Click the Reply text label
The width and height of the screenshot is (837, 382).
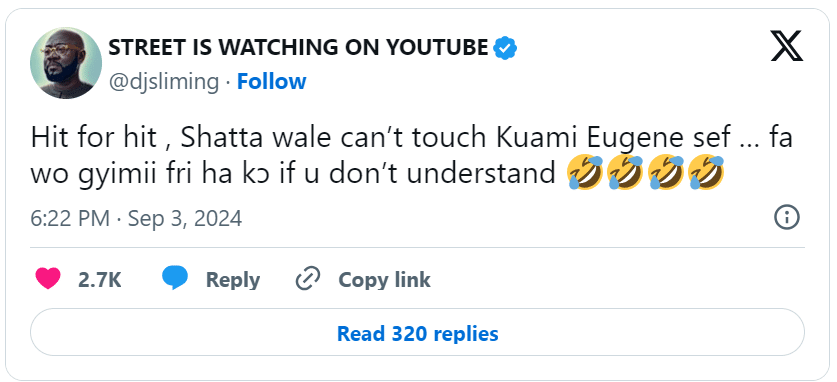[233, 280]
